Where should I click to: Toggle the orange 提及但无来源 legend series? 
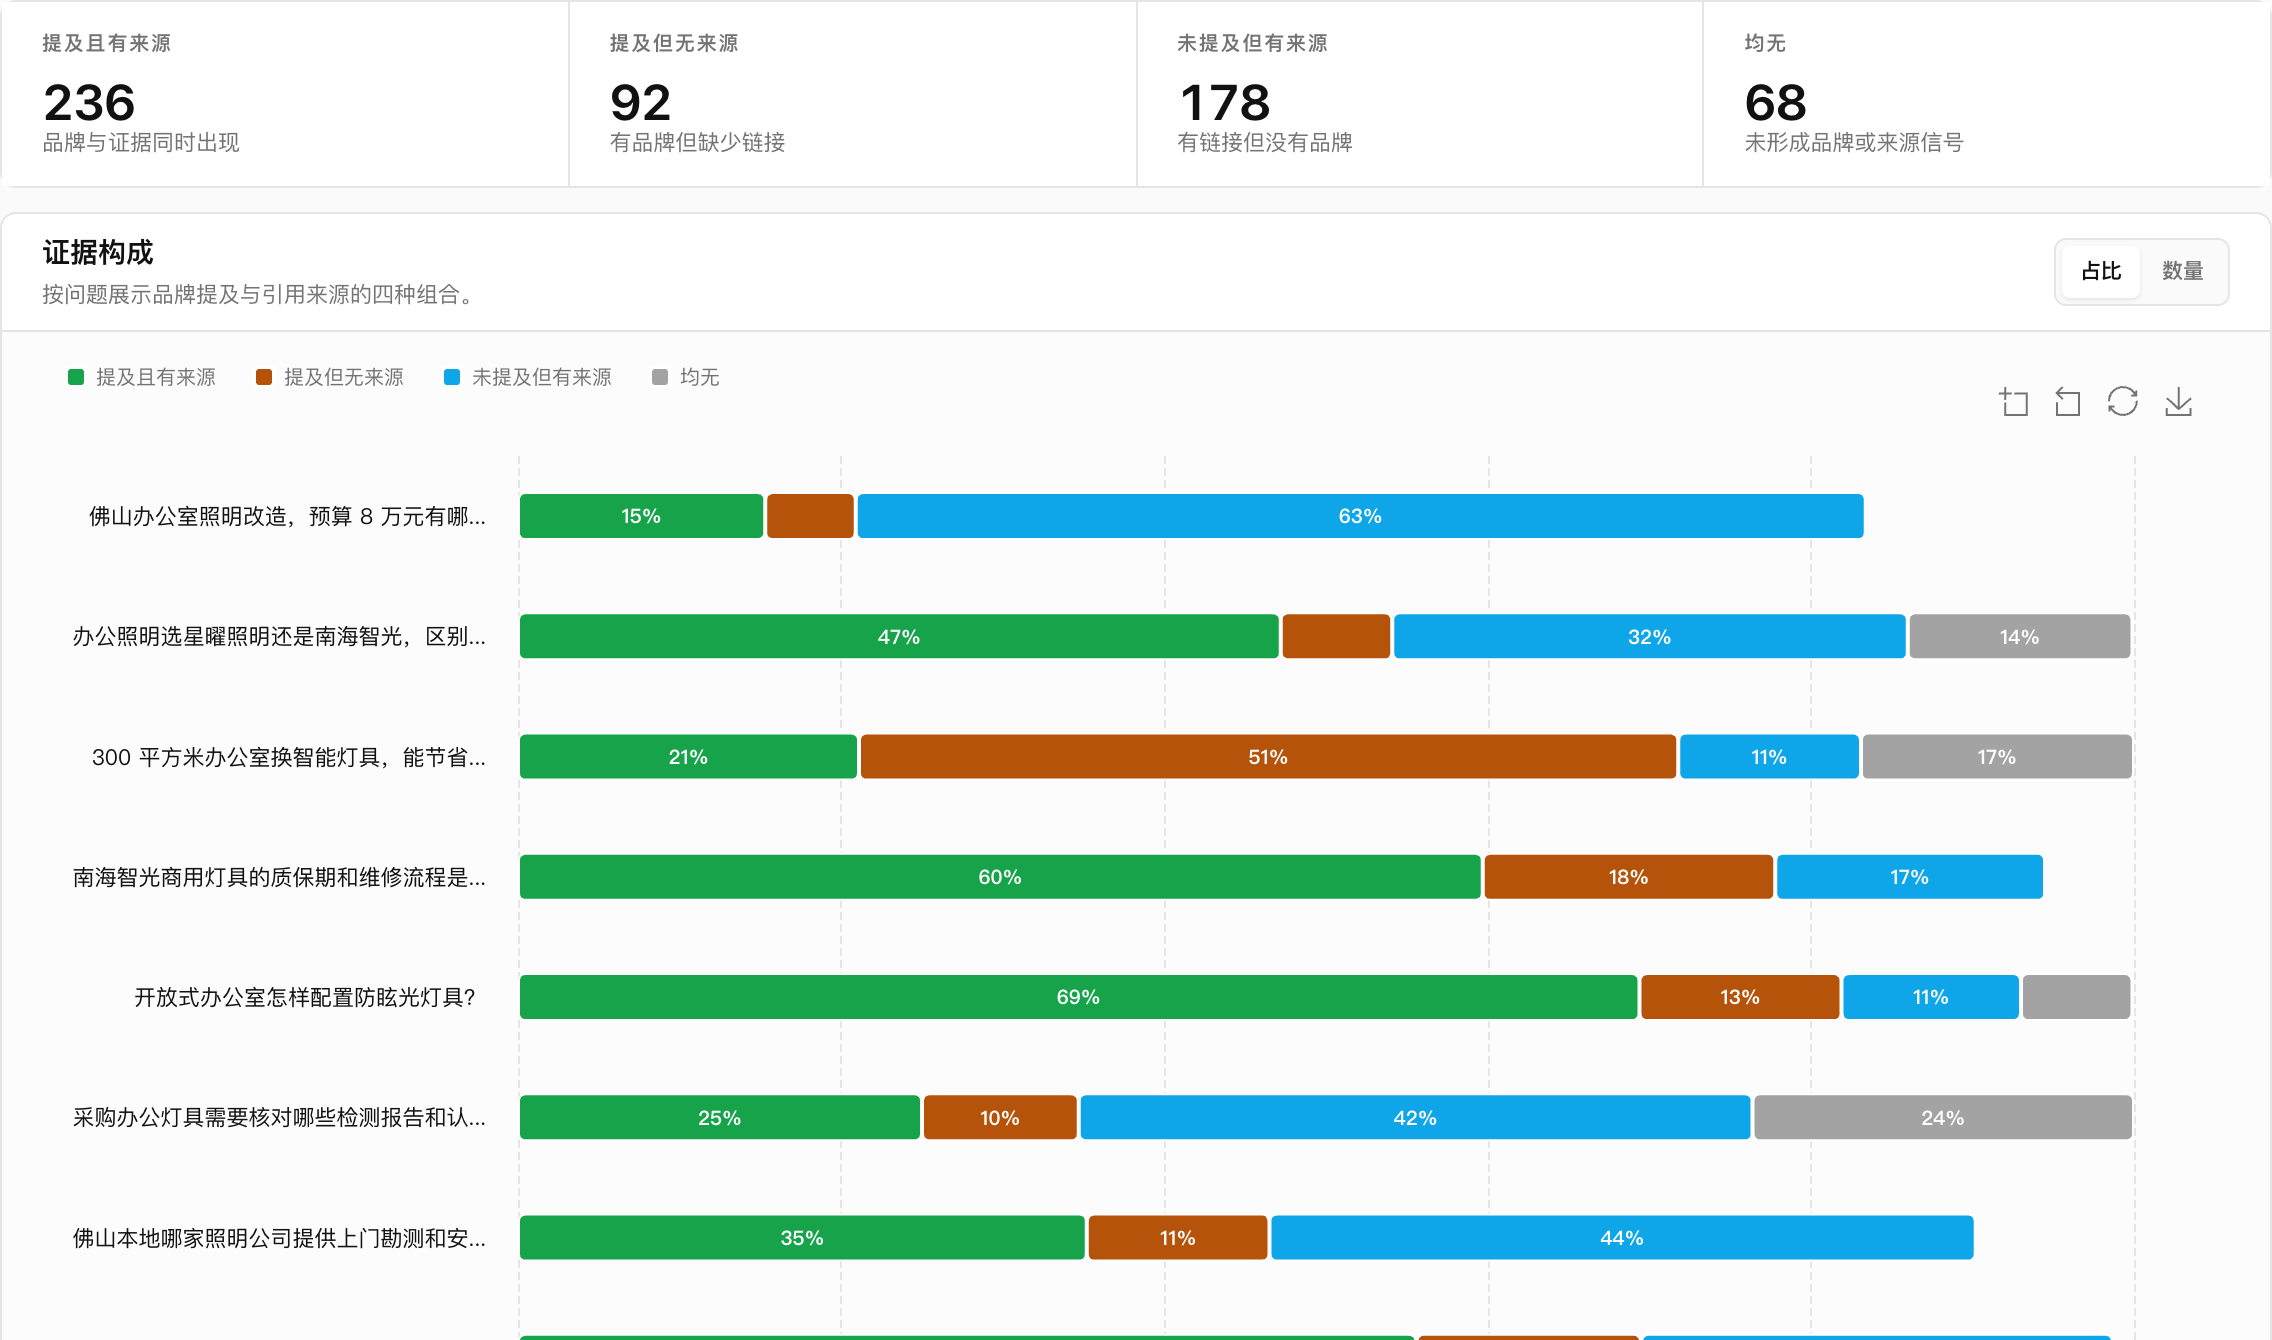pos(330,377)
